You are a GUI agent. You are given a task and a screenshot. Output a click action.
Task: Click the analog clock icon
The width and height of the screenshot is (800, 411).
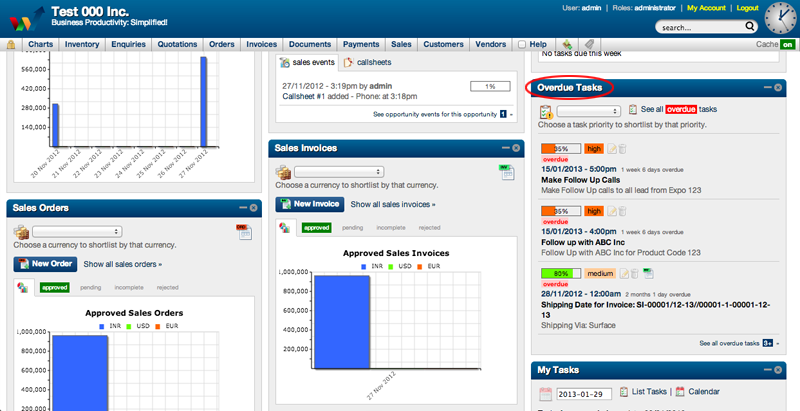(x=780, y=19)
